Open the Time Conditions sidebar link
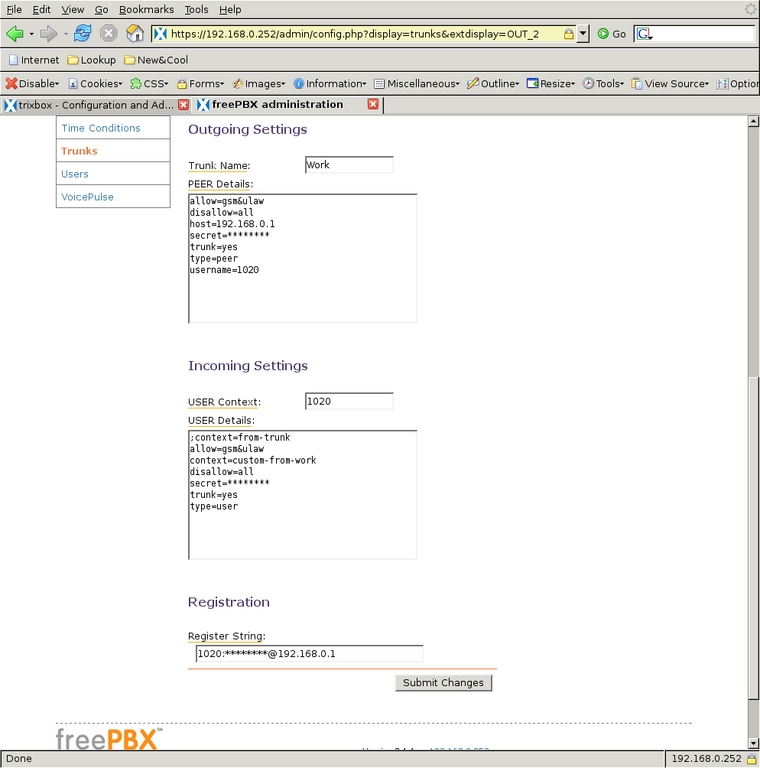760x768 pixels. coord(101,128)
